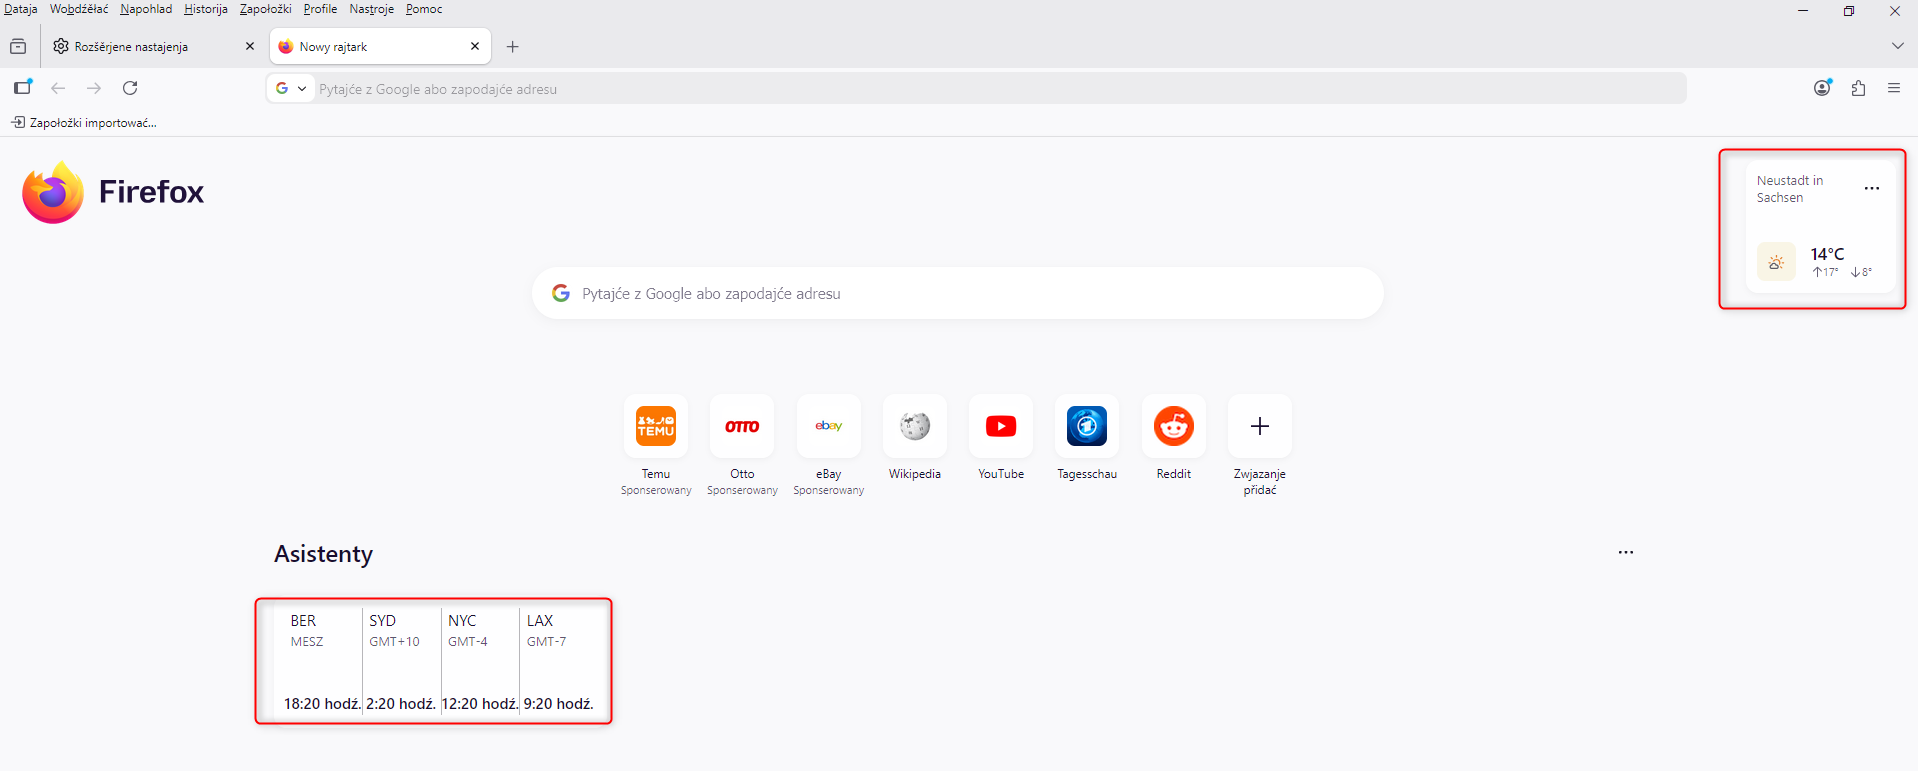Click the 2:20 hodź. time value
Screen dimensions: 1918x771
pos(401,704)
